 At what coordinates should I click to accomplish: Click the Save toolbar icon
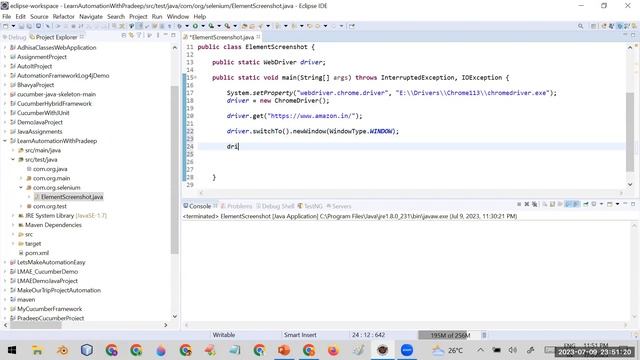click(x=21, y=26)
